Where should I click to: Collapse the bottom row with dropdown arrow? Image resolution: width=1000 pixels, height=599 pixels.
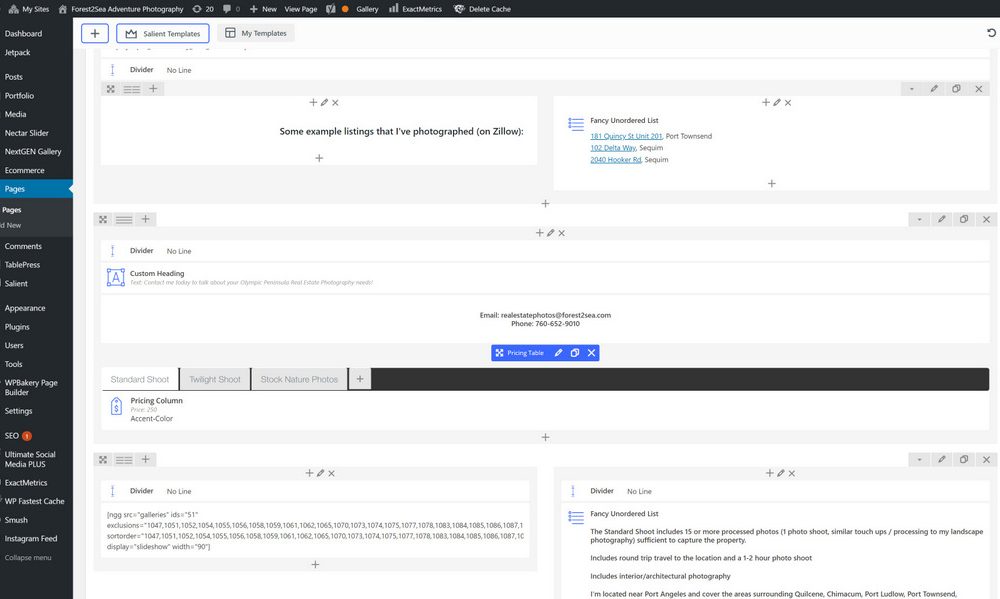pyautogui.click(x=919, y=459)
